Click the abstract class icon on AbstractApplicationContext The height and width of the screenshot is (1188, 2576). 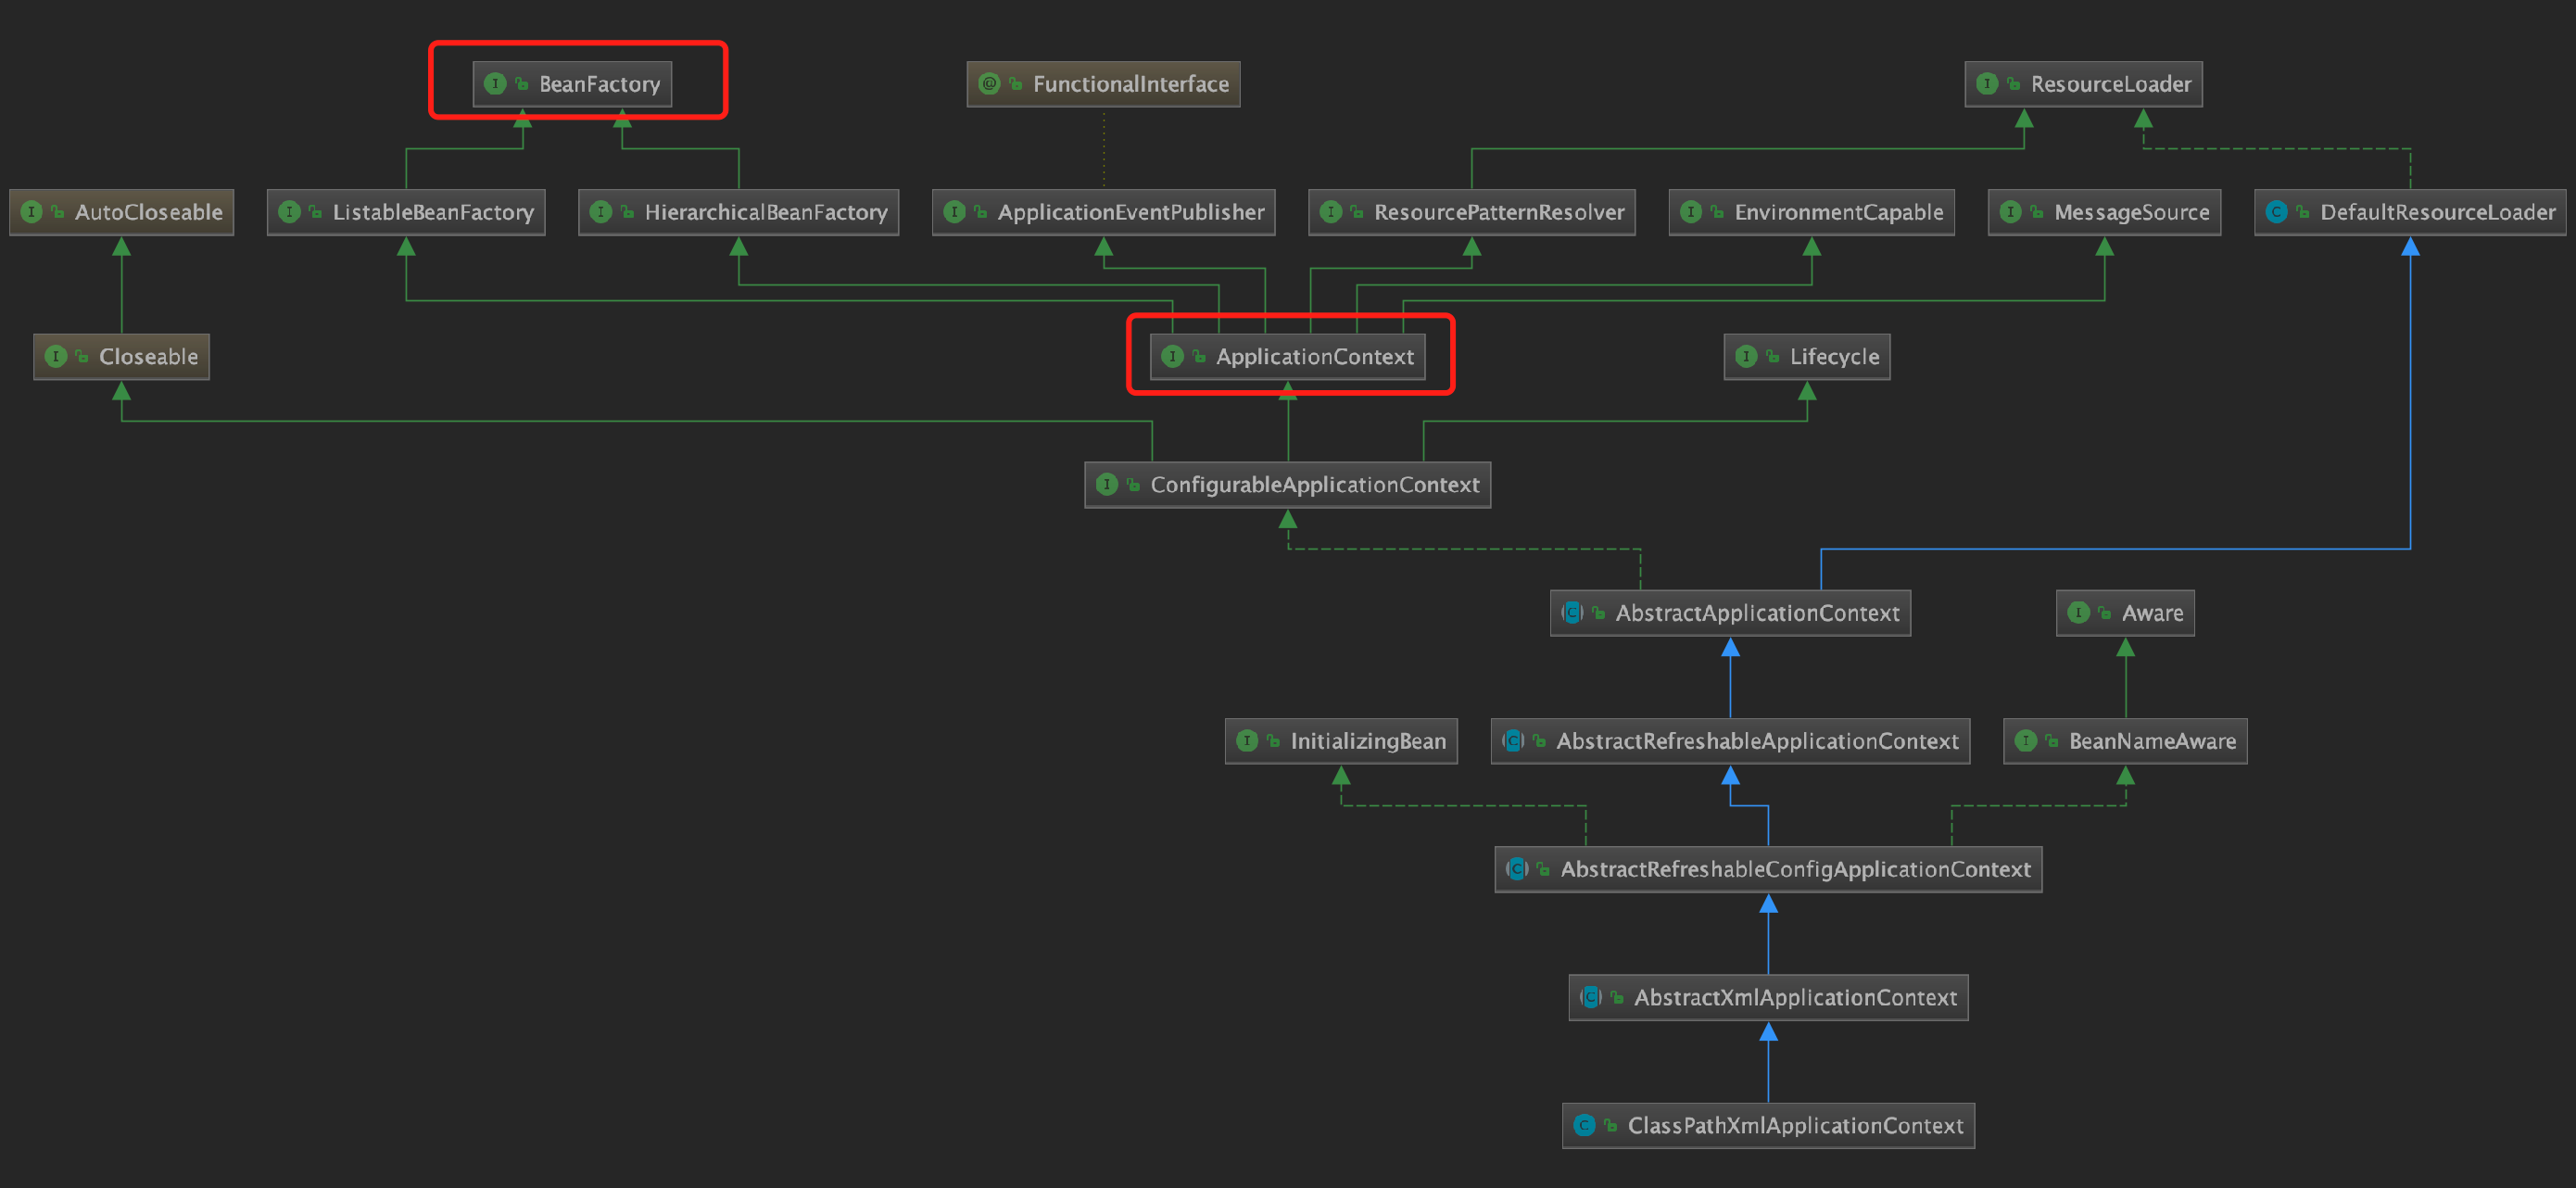pyautogui.click(x=1572, y=613)
